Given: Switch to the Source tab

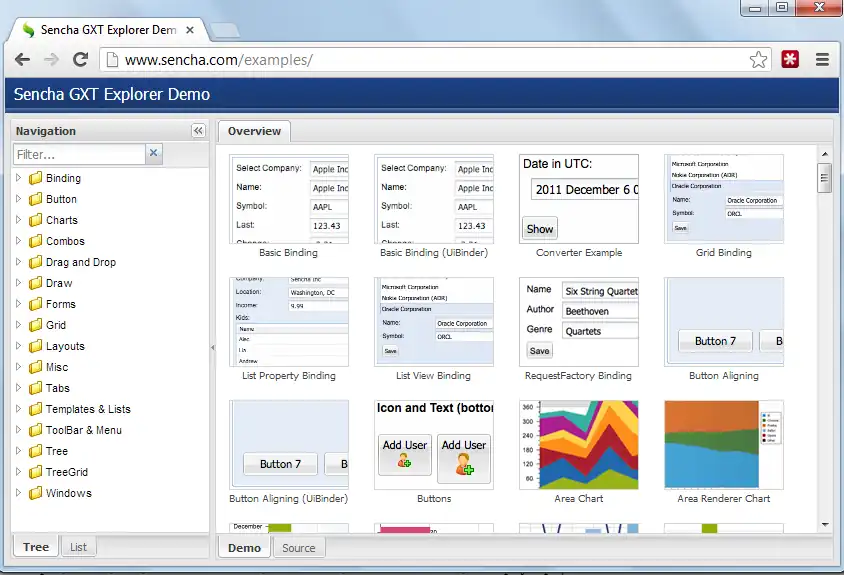Looking at the screenshot, I should tap(298, 548).
